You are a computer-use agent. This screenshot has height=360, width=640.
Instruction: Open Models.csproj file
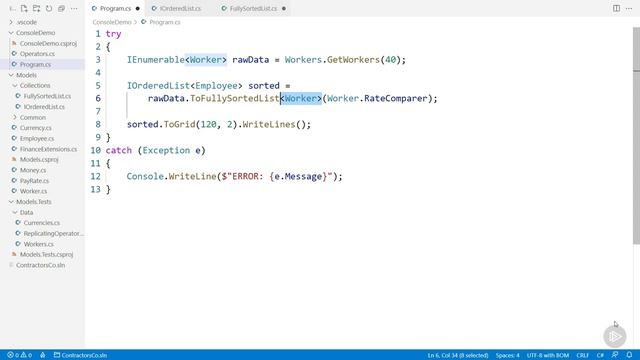[39, 160]
